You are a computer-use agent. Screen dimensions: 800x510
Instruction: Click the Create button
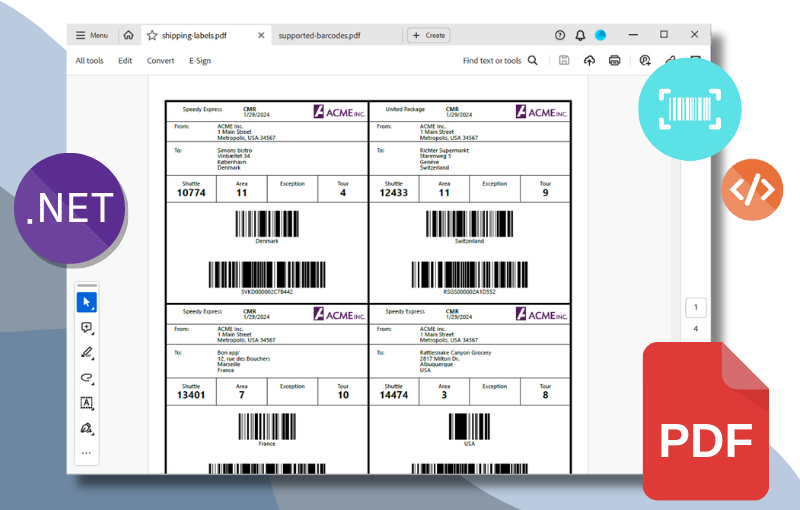coord(429,35)
